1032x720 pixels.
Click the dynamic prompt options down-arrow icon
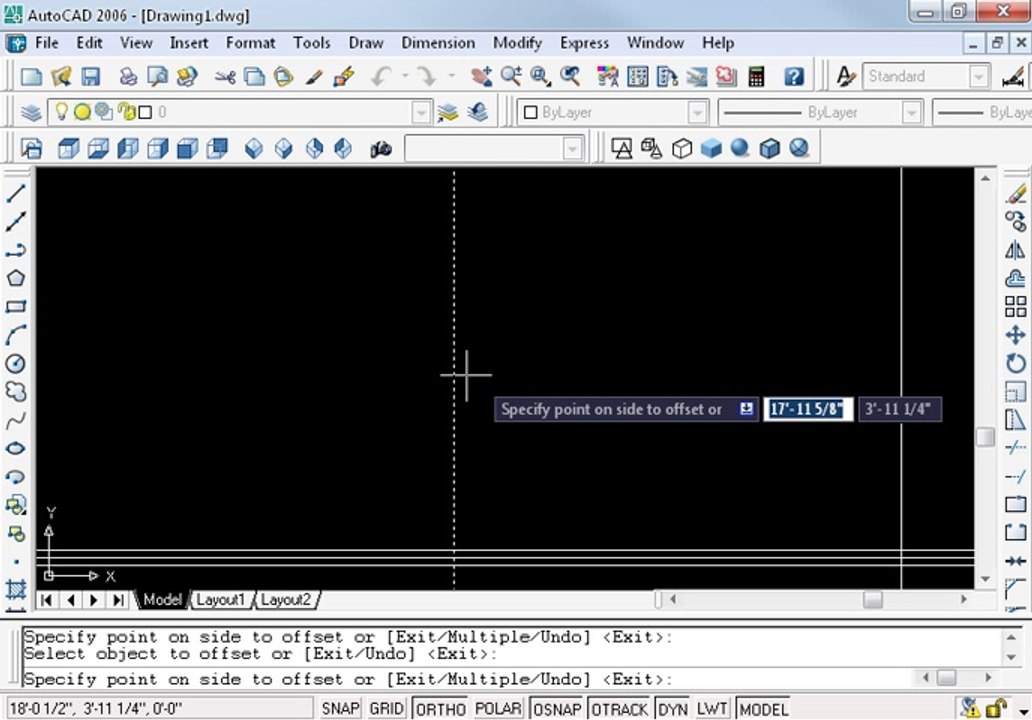(746, 409)
